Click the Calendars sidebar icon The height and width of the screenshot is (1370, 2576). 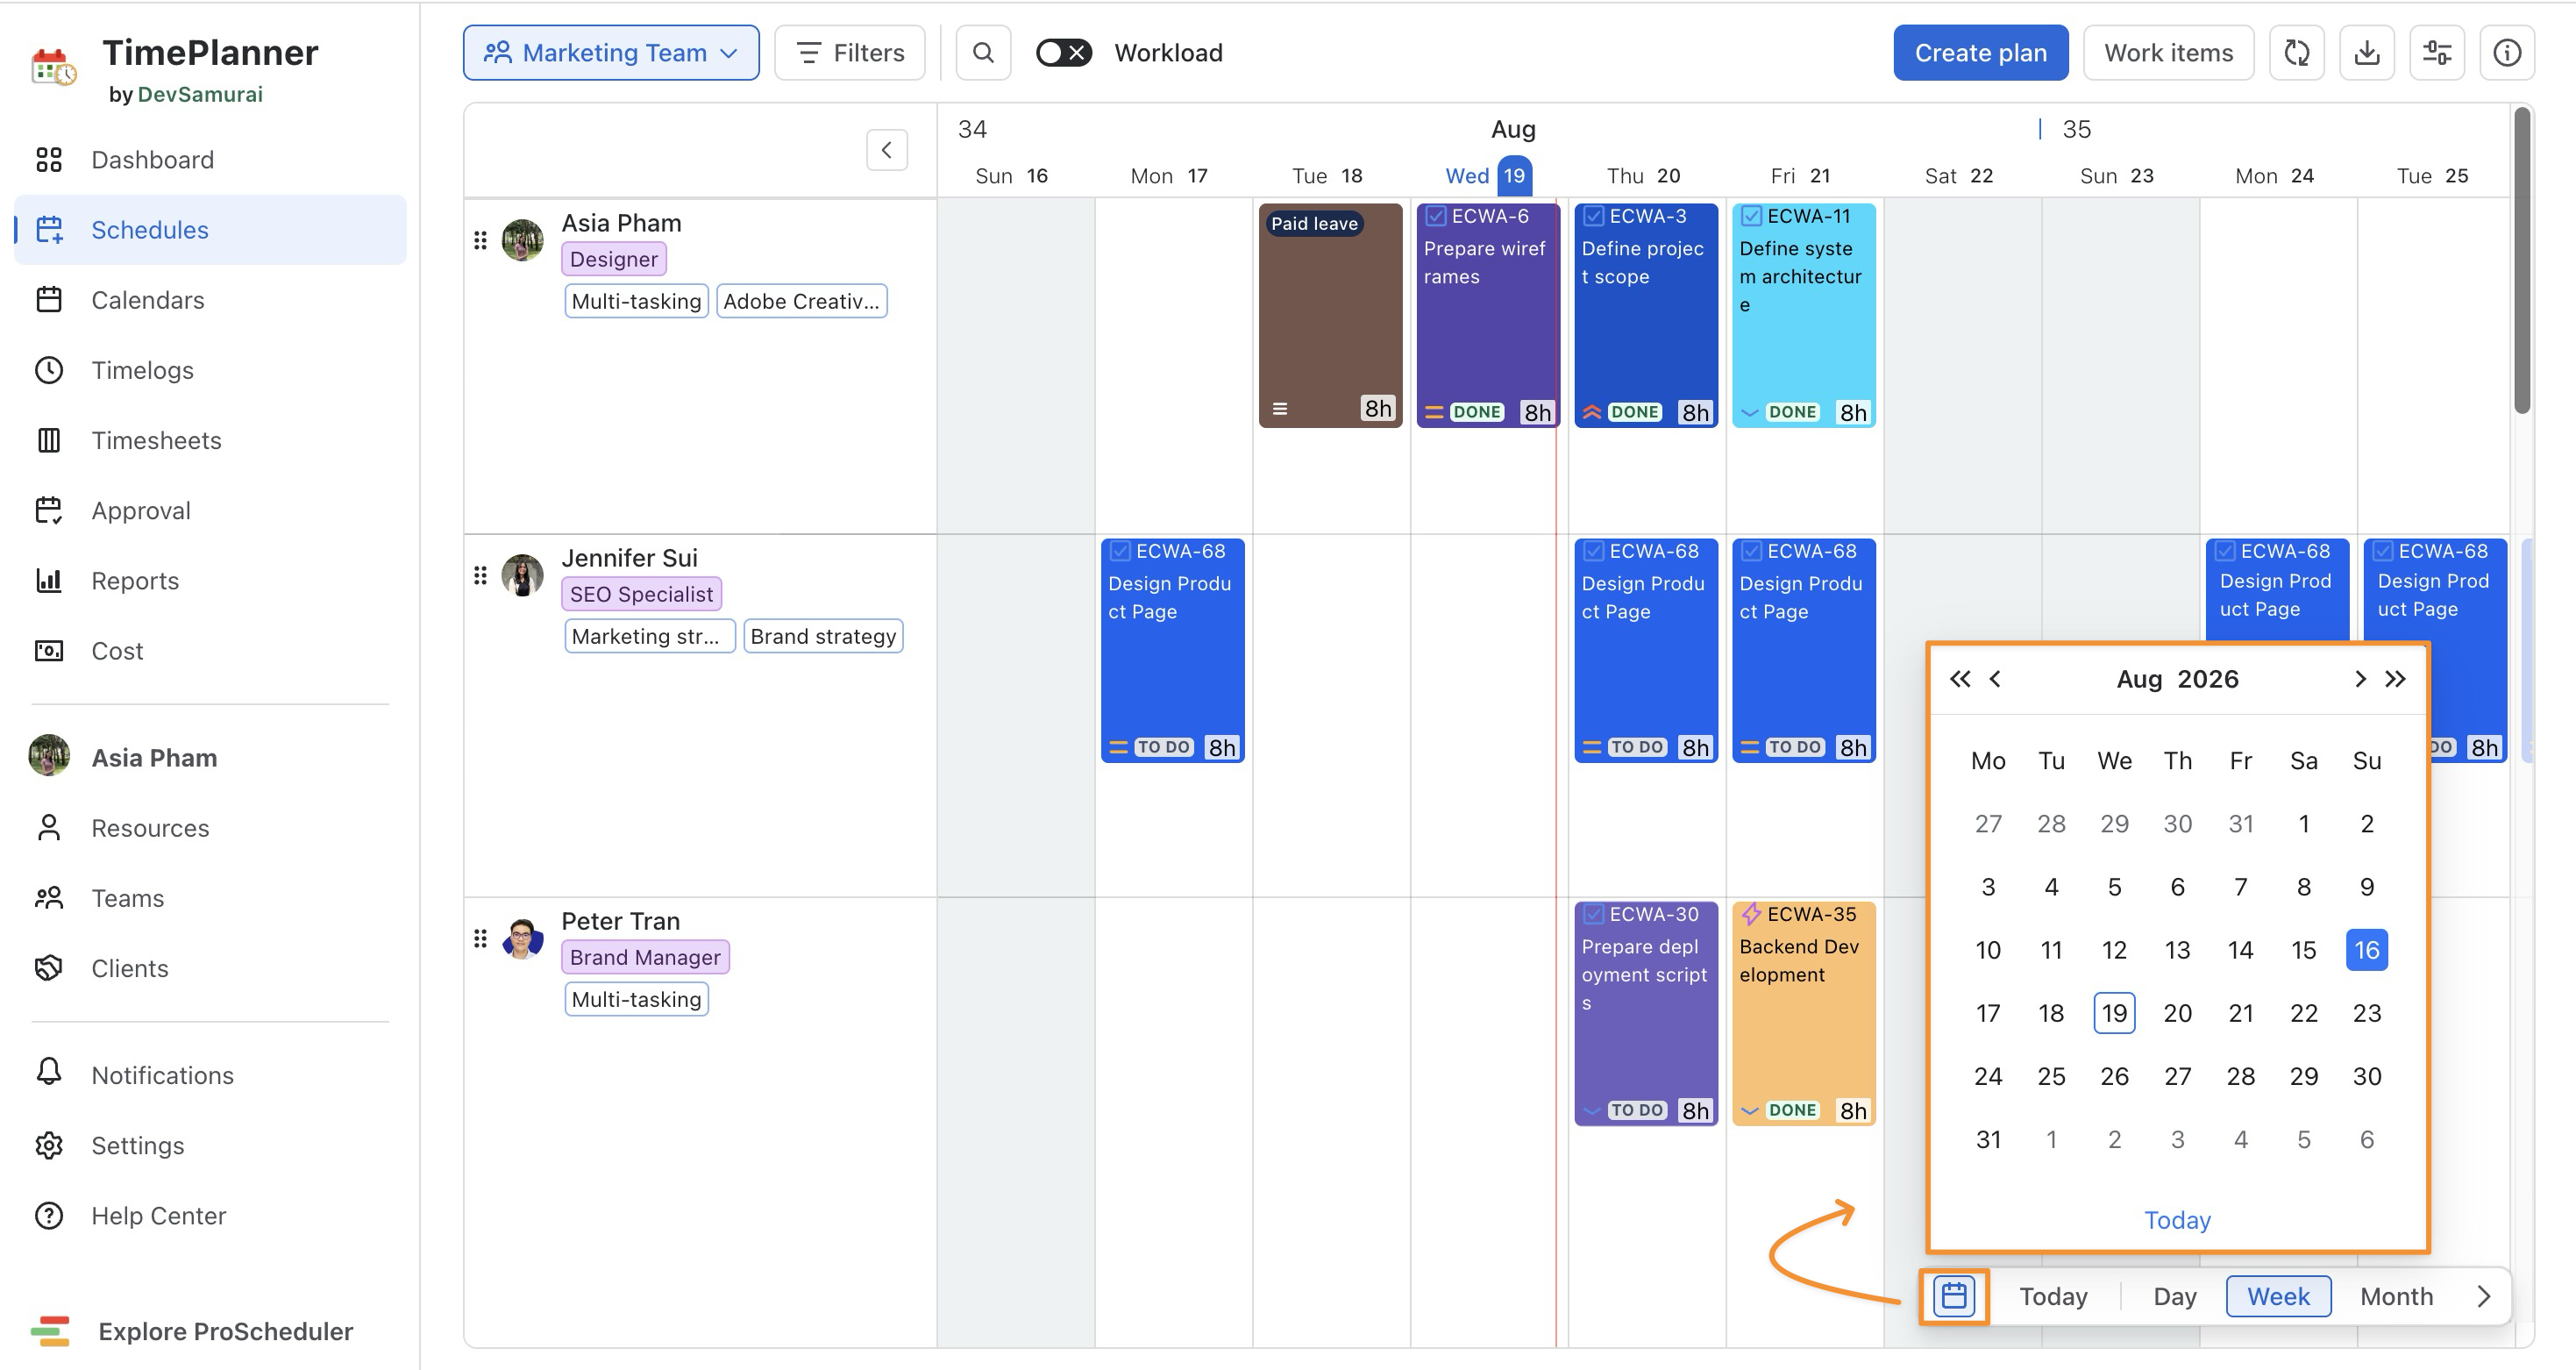pos(49,300)
